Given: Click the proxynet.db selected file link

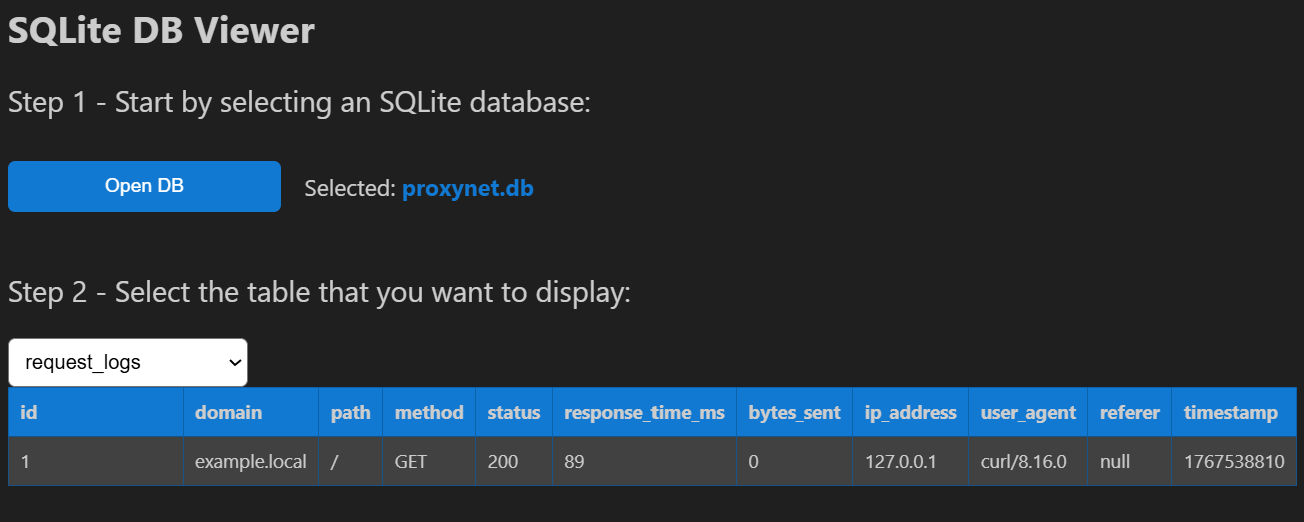Looking at the screenshot, I should [467, 188].
